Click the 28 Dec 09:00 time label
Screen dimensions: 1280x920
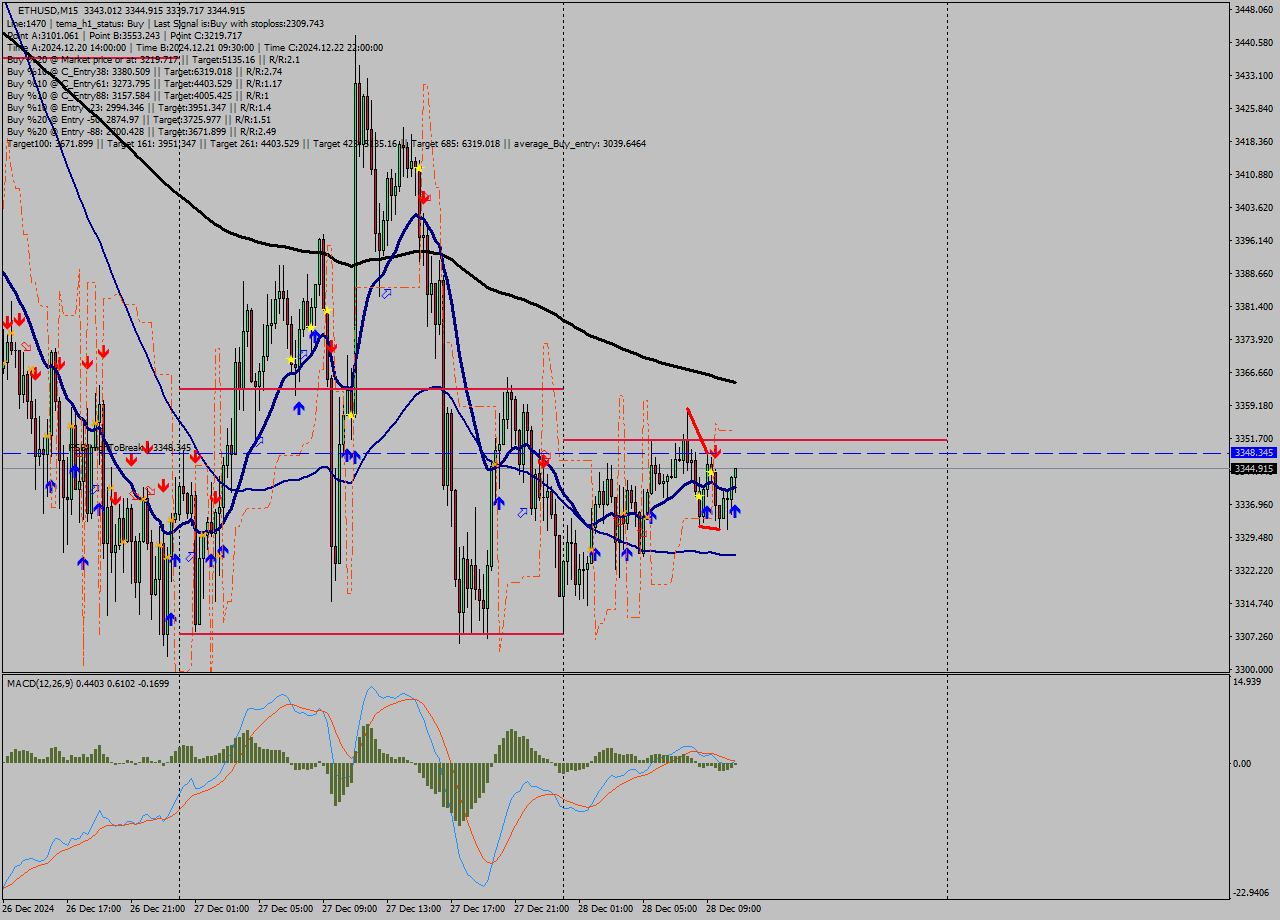[733, 909]
